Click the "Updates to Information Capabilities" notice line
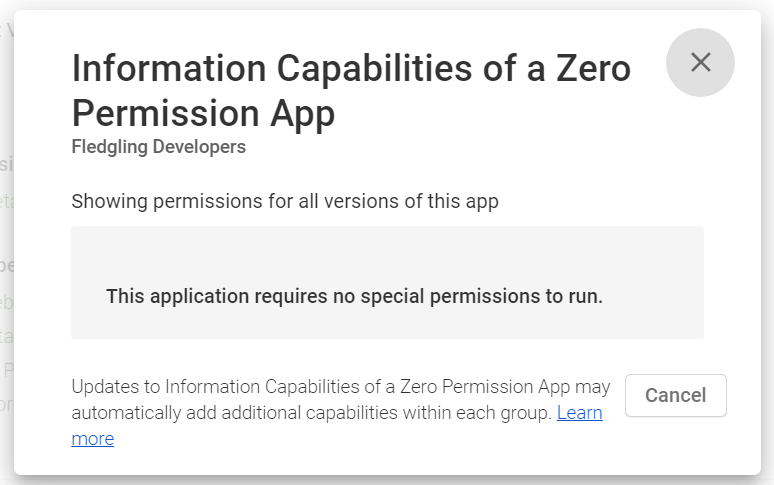 (x=340, y=387)
